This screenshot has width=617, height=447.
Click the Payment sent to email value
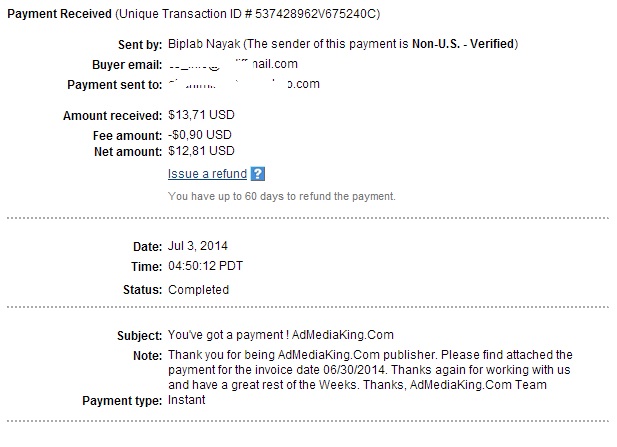point(244,84)
